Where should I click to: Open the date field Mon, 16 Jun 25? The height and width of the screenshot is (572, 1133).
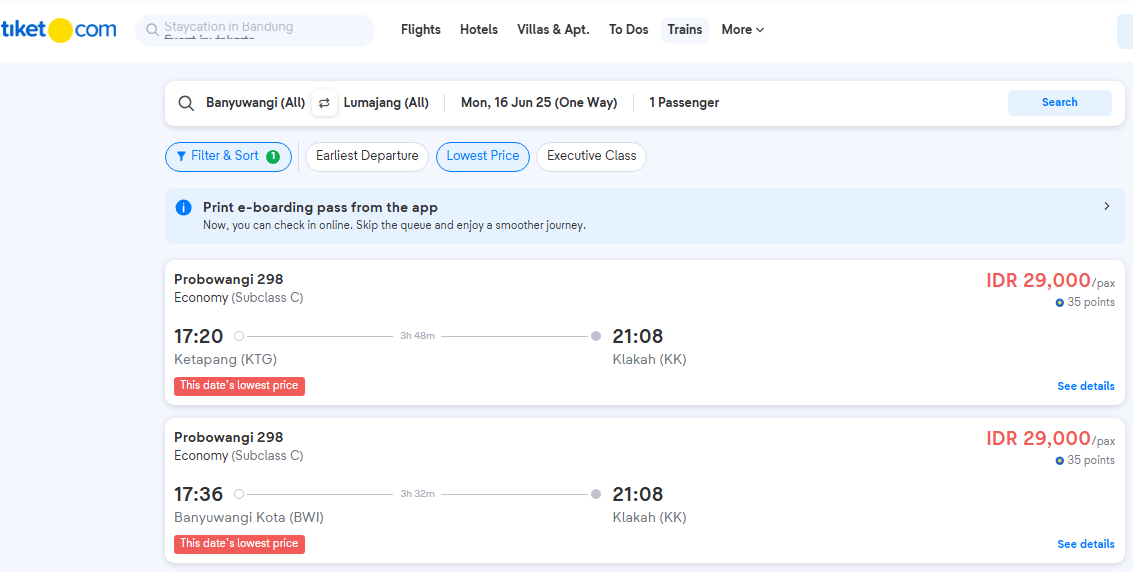[x=539, y=103]
